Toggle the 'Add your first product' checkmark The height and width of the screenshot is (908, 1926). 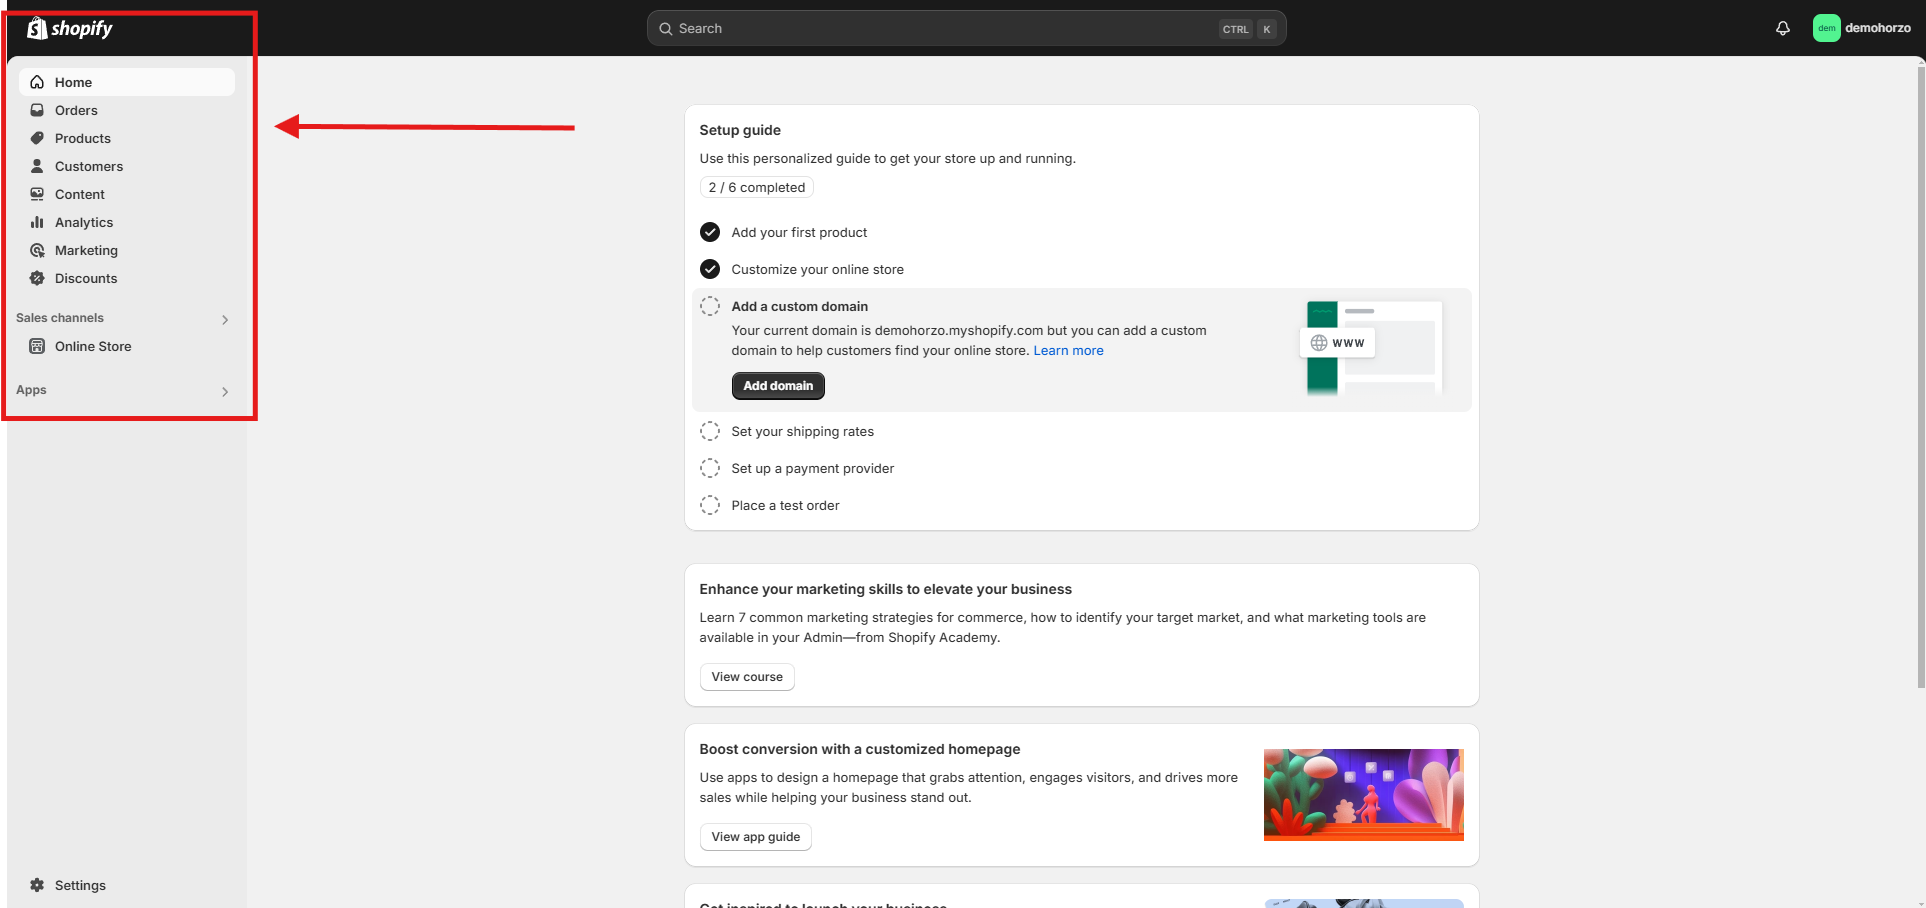710,232
